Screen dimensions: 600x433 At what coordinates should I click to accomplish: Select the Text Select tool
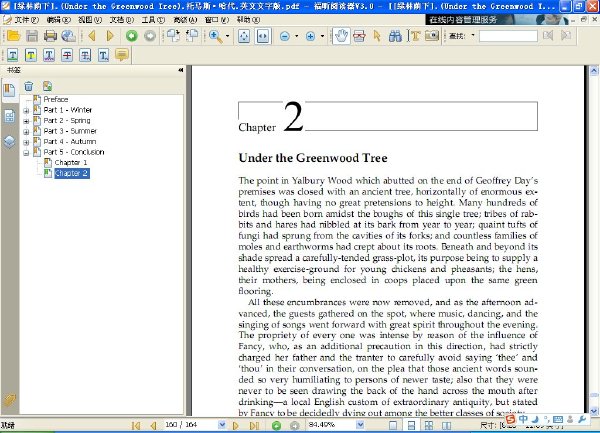(x=414, y=36)
